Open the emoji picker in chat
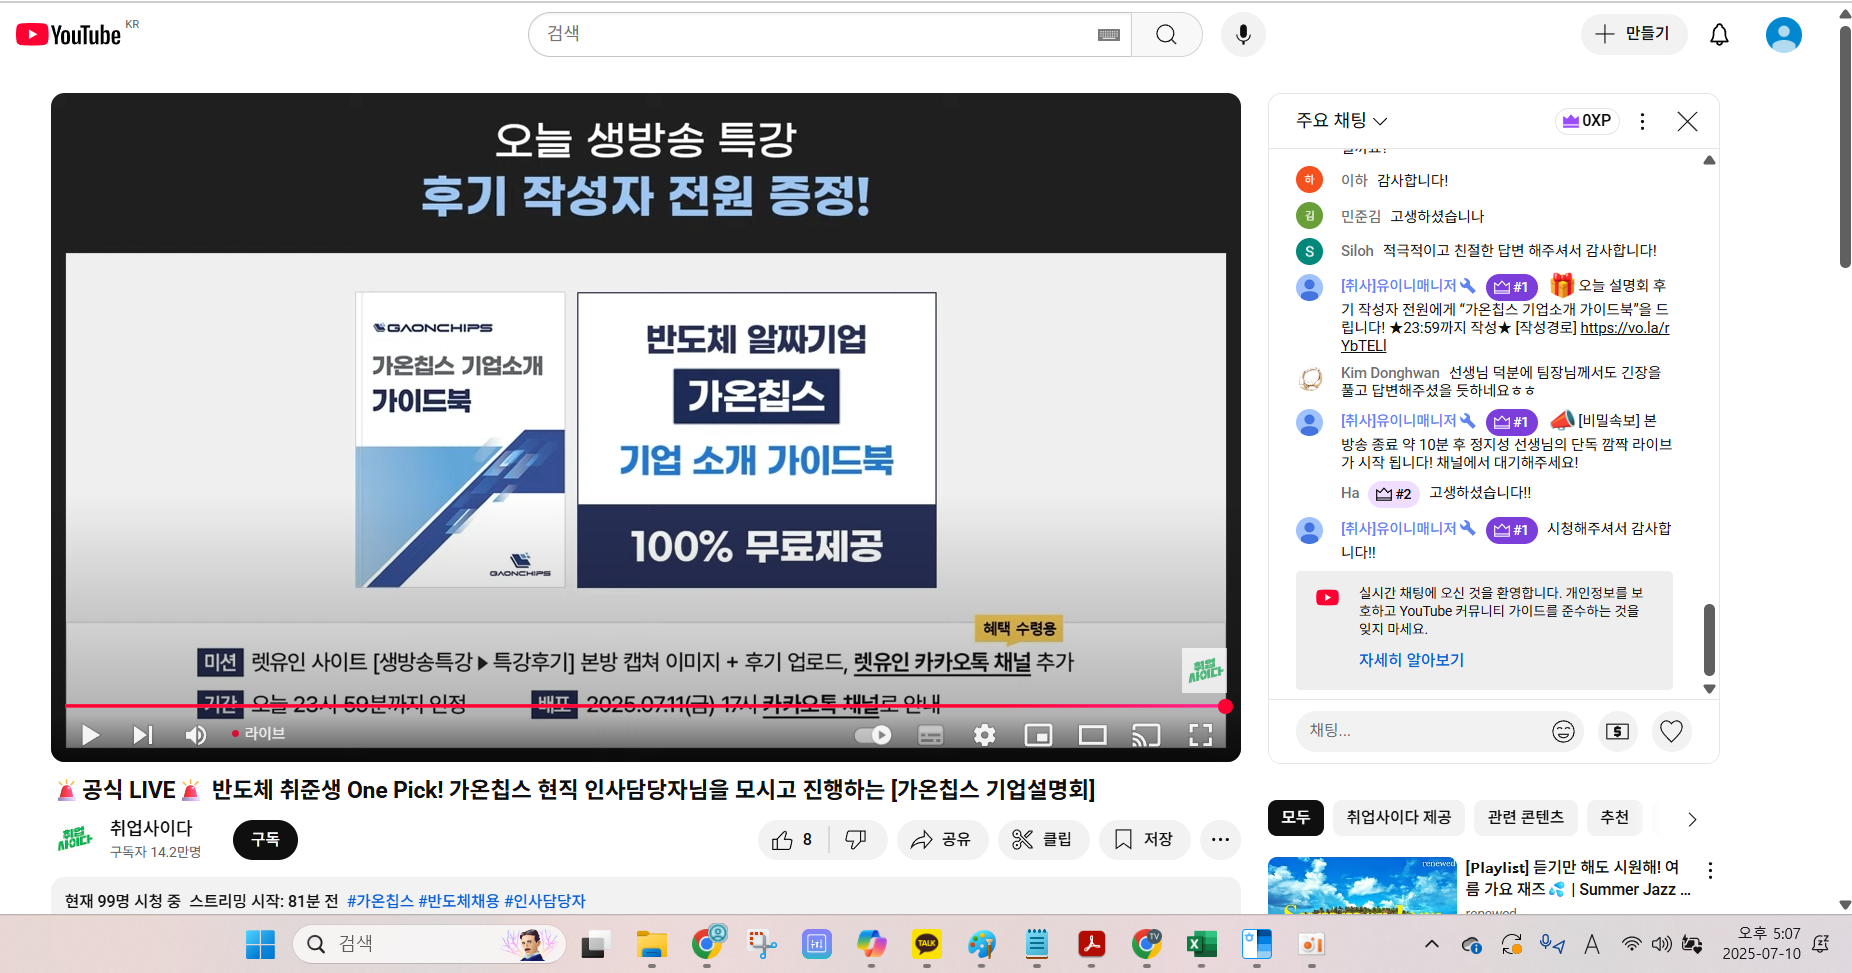The width and height of the screenshot is (1852, 973). (1563, 731)
